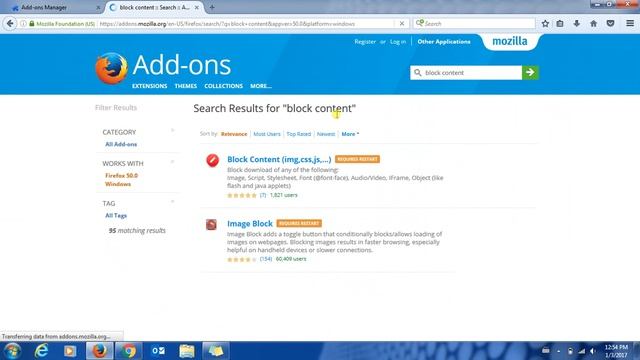
Task: Open Outlook from the taskbar
Action: click(x=158, y=351)
